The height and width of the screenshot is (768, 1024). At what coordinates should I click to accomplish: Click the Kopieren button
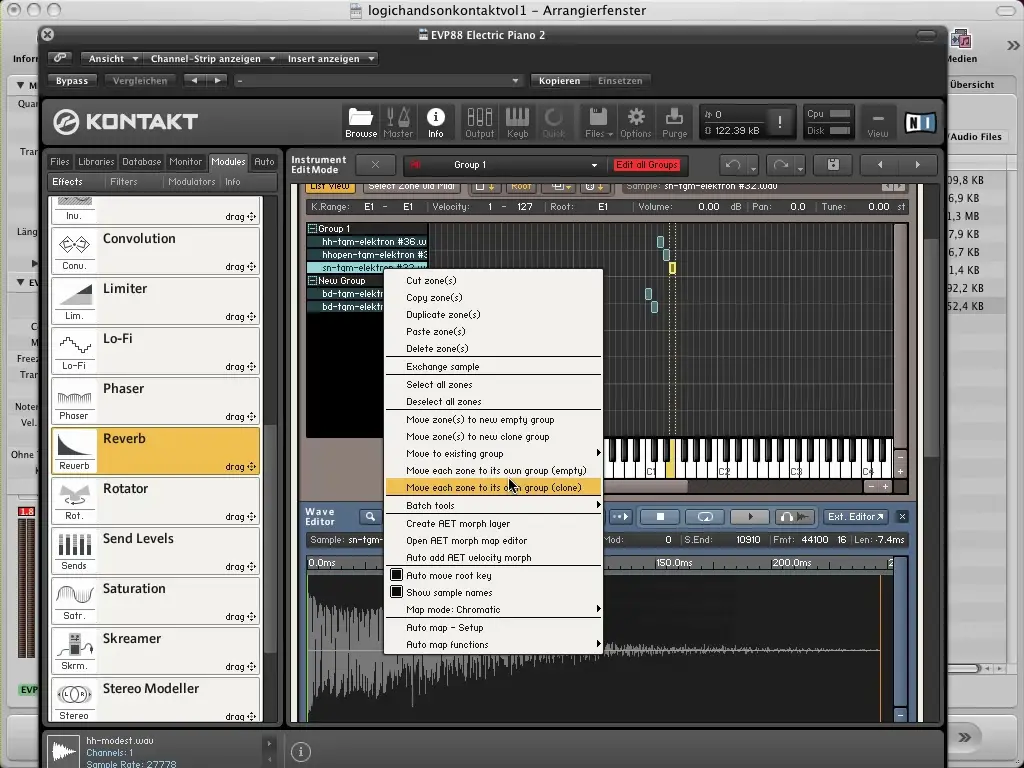[x=559, y=81]
